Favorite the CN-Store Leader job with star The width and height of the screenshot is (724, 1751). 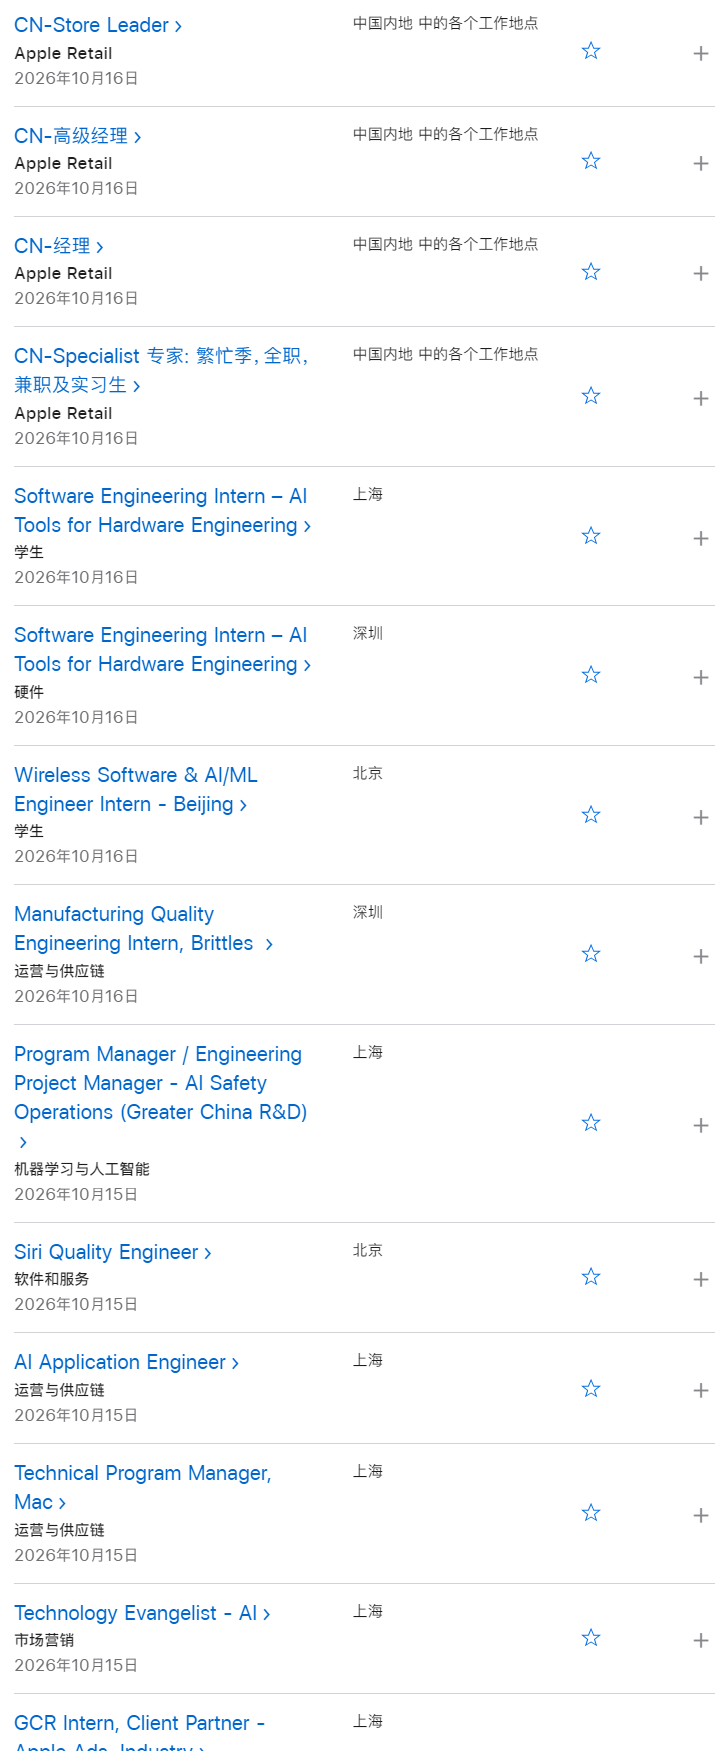coord(591,51)
